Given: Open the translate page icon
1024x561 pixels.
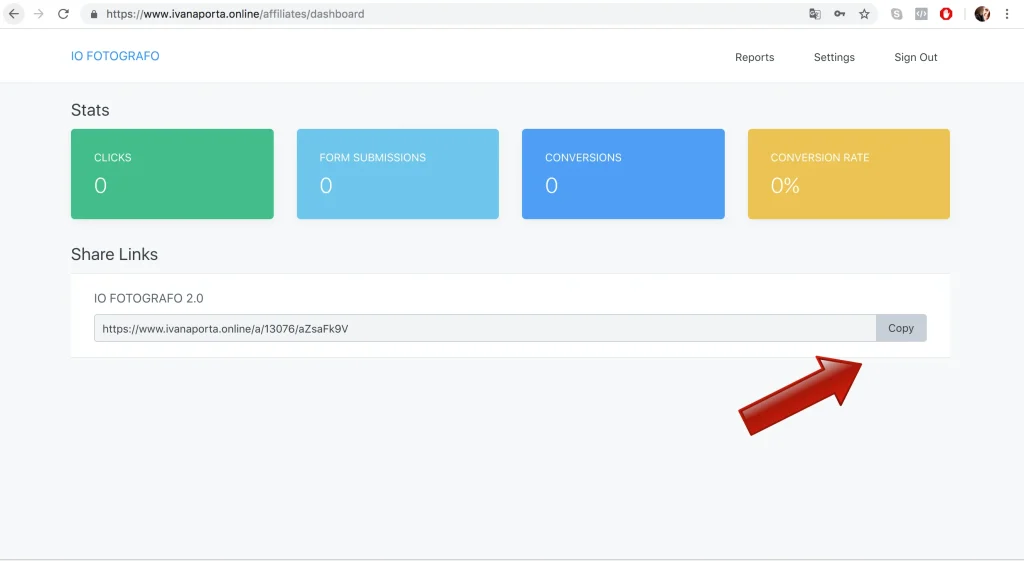Looking at the screenshot, I should tap(814, 14).
